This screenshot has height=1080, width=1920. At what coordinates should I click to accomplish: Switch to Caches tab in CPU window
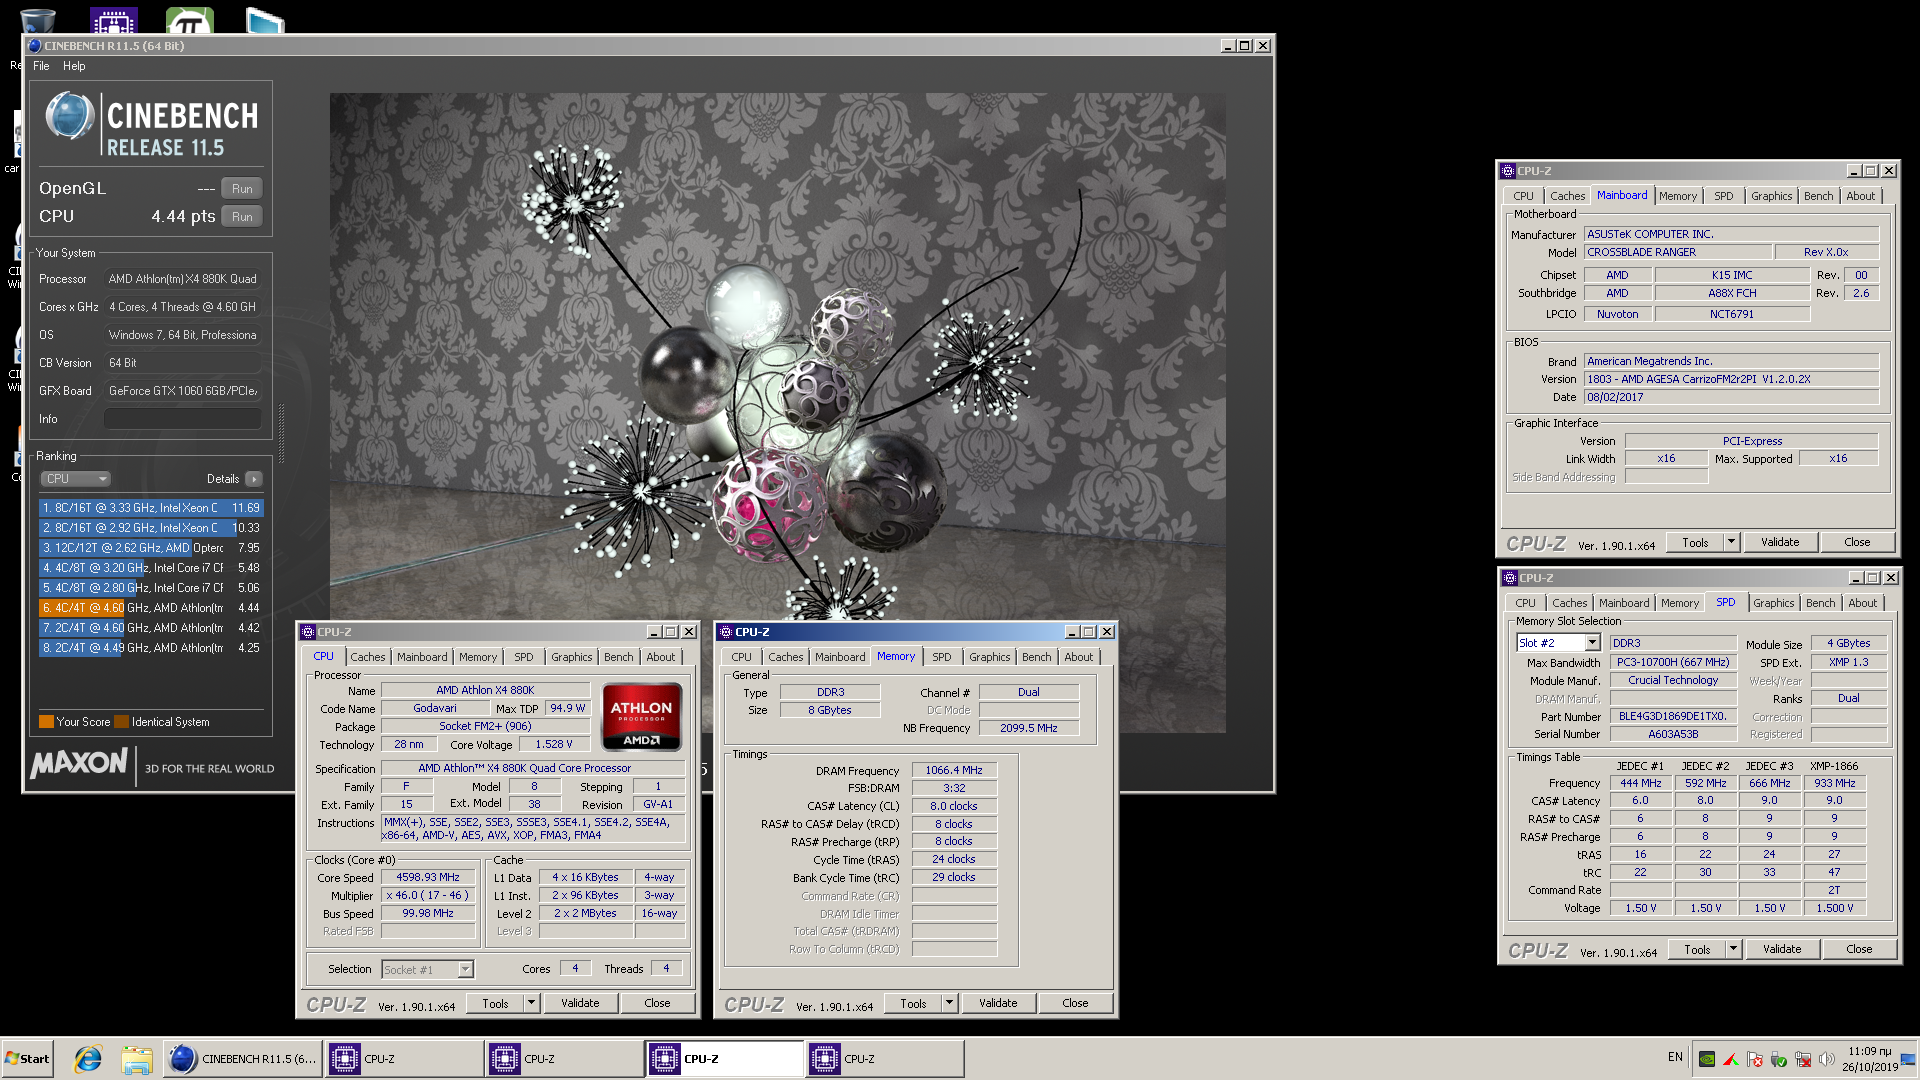pos(367,657)
